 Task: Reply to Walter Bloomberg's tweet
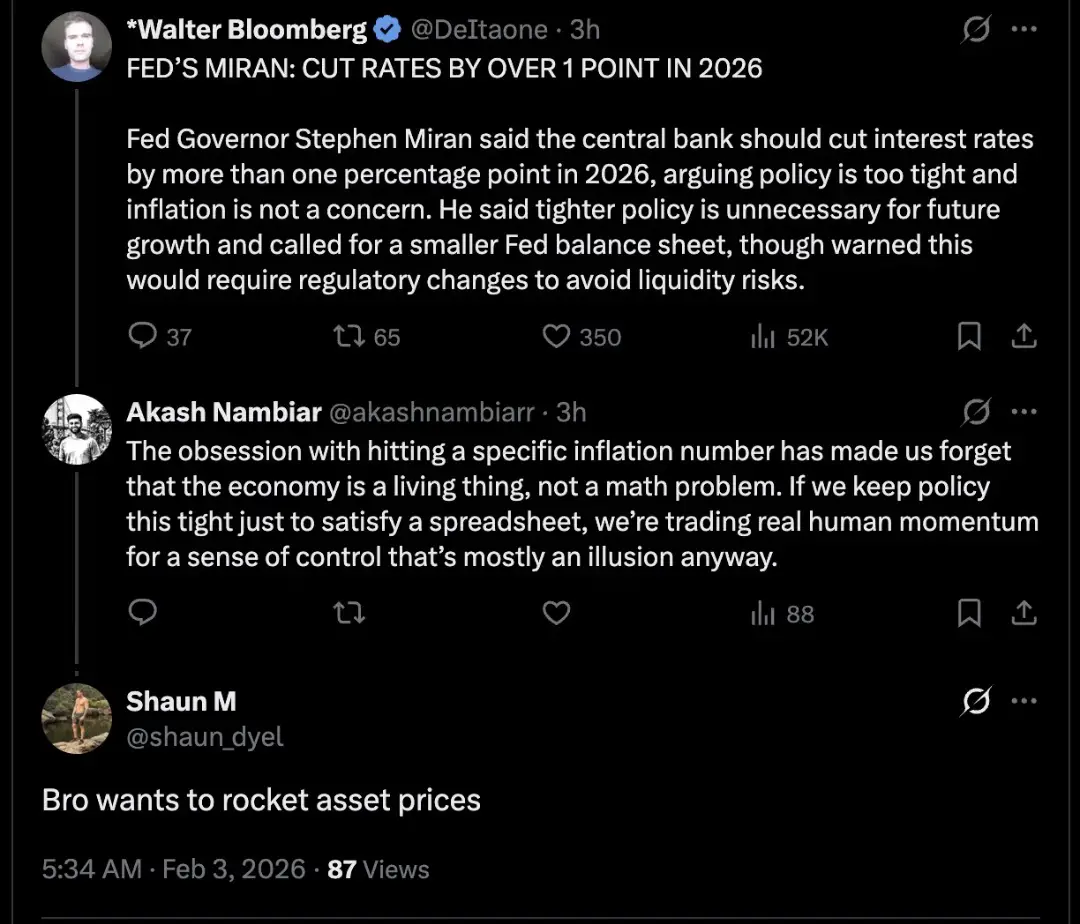coord(143,337)
